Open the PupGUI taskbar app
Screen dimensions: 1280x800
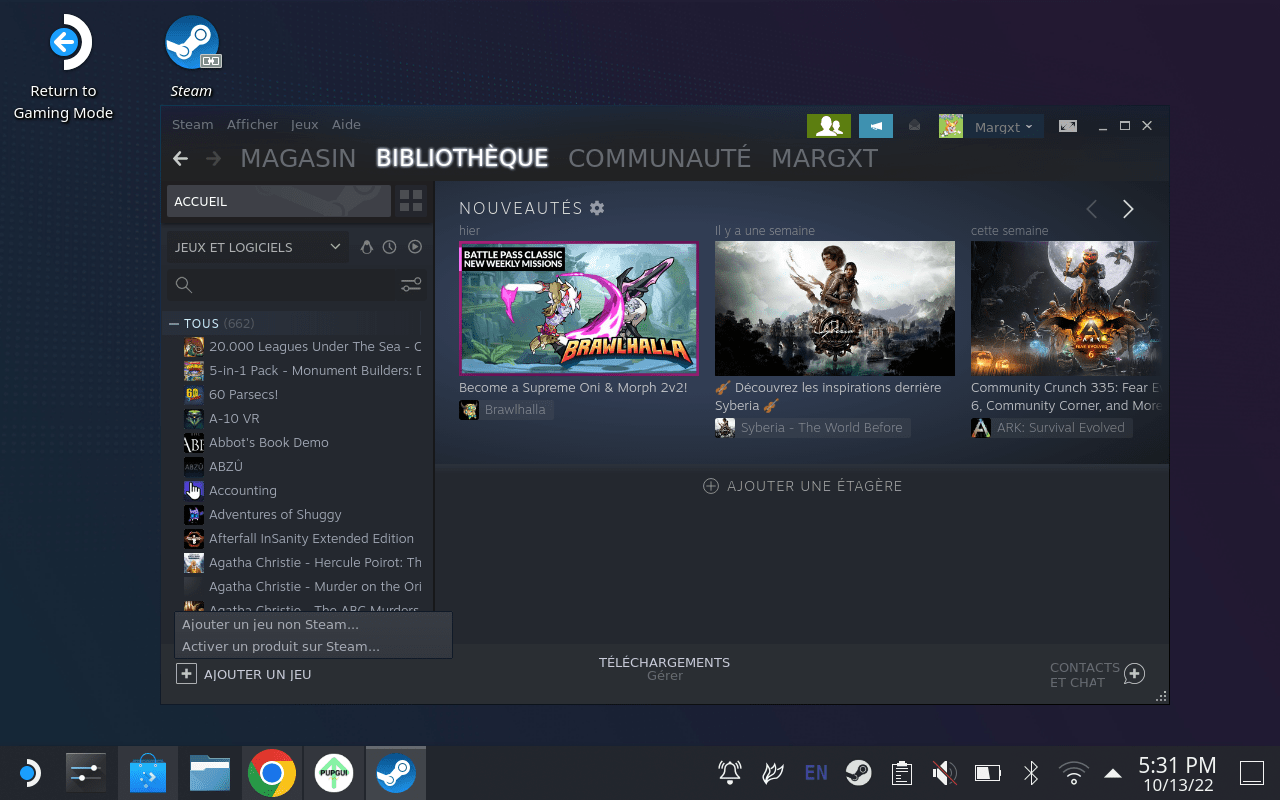(x=334, y=773)
